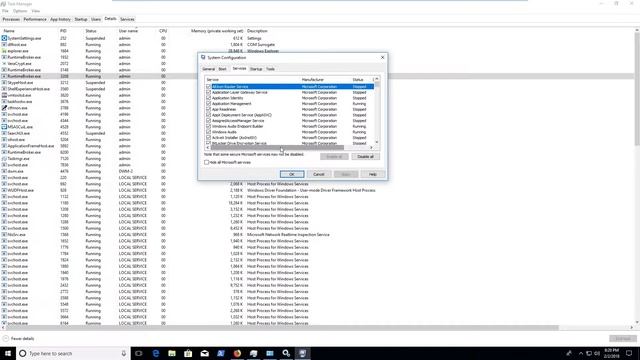Click dllhost.exe process icon
The height and width of the screenshot is (360, 640).
click(4, 44)
